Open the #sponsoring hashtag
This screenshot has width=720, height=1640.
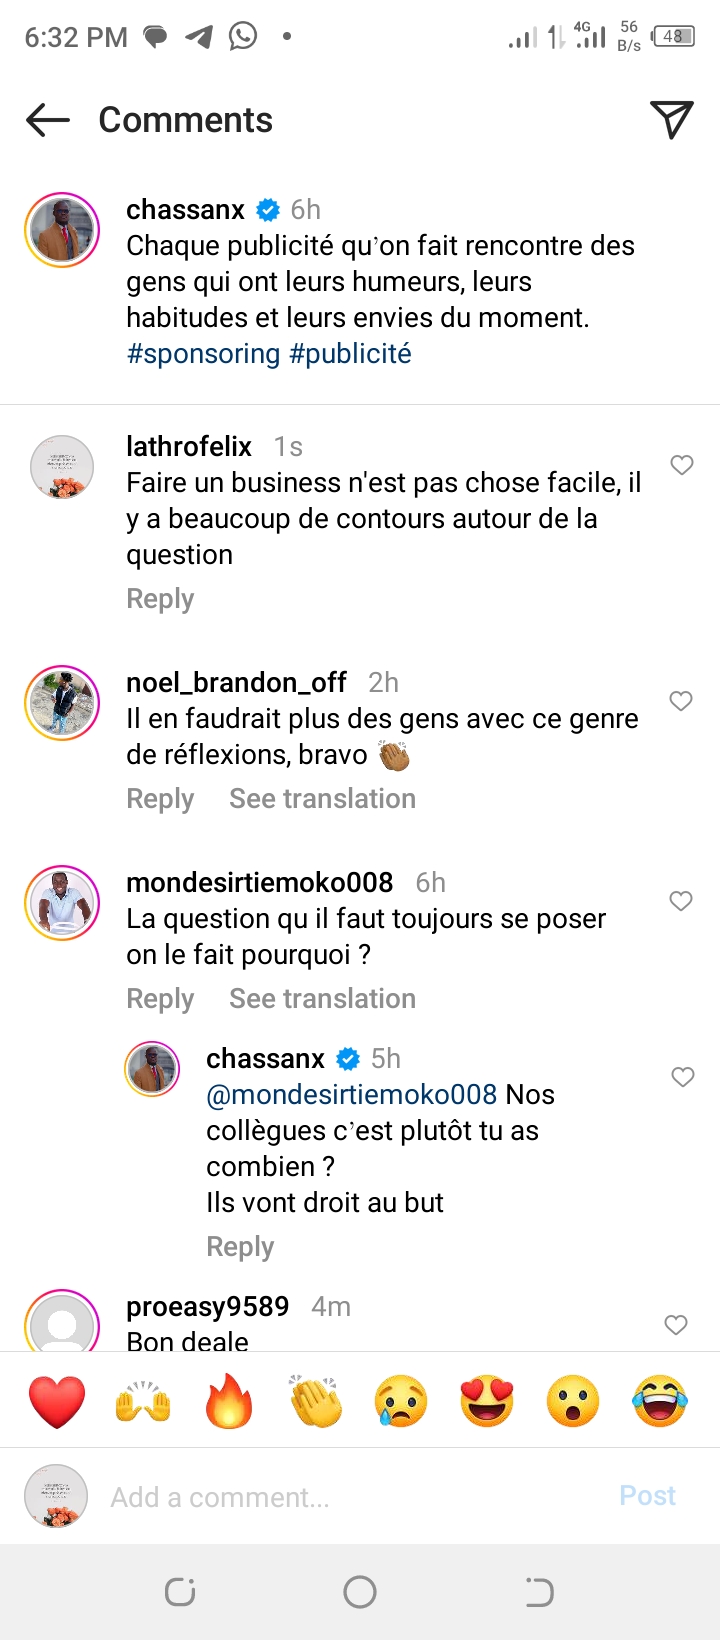click(x=203, y=354)
